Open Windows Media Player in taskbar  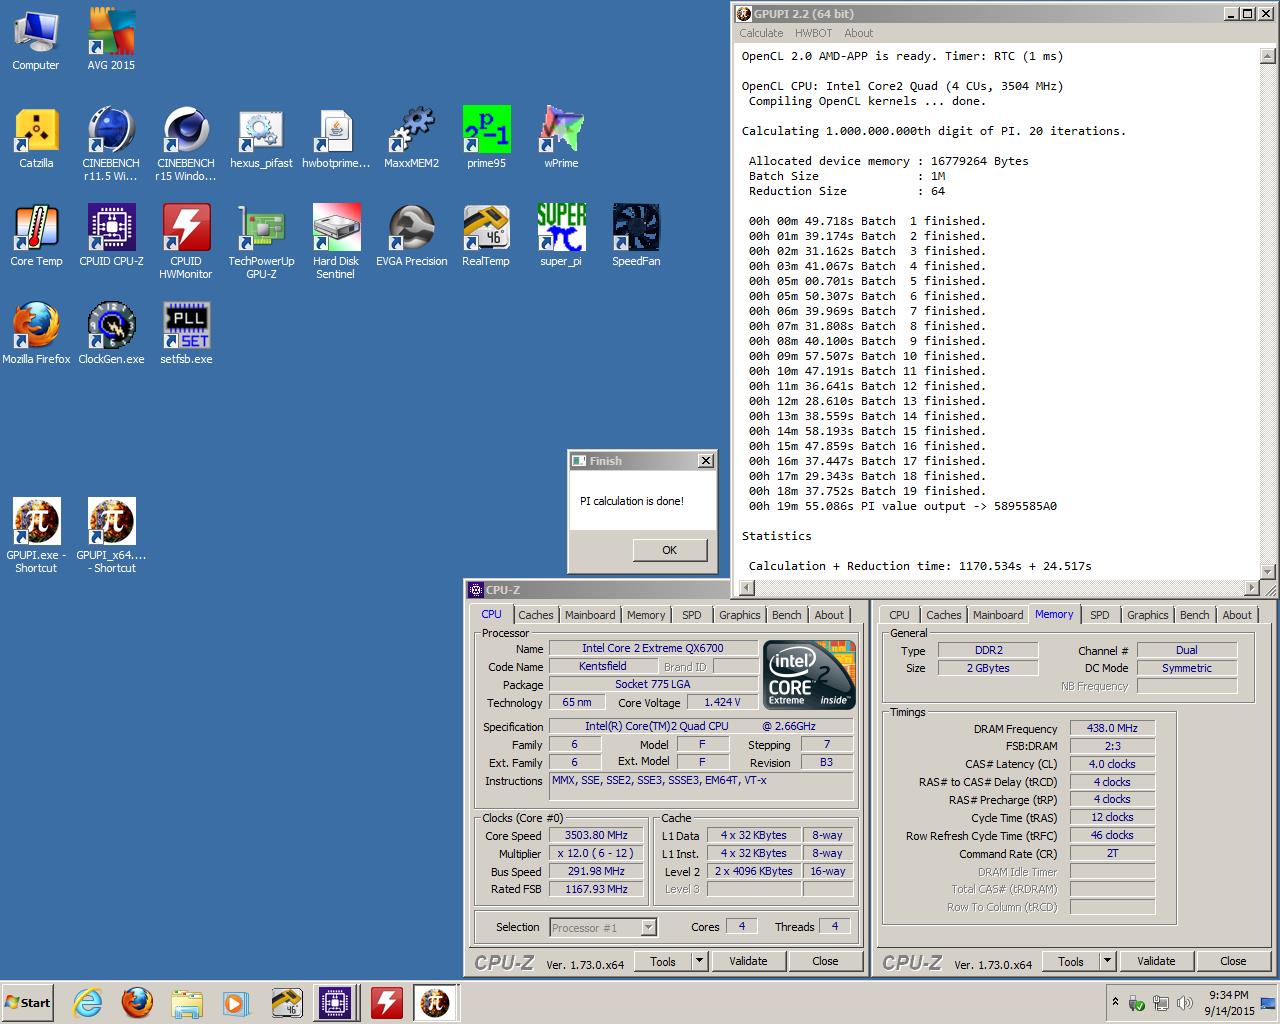tap(236, 1003)
